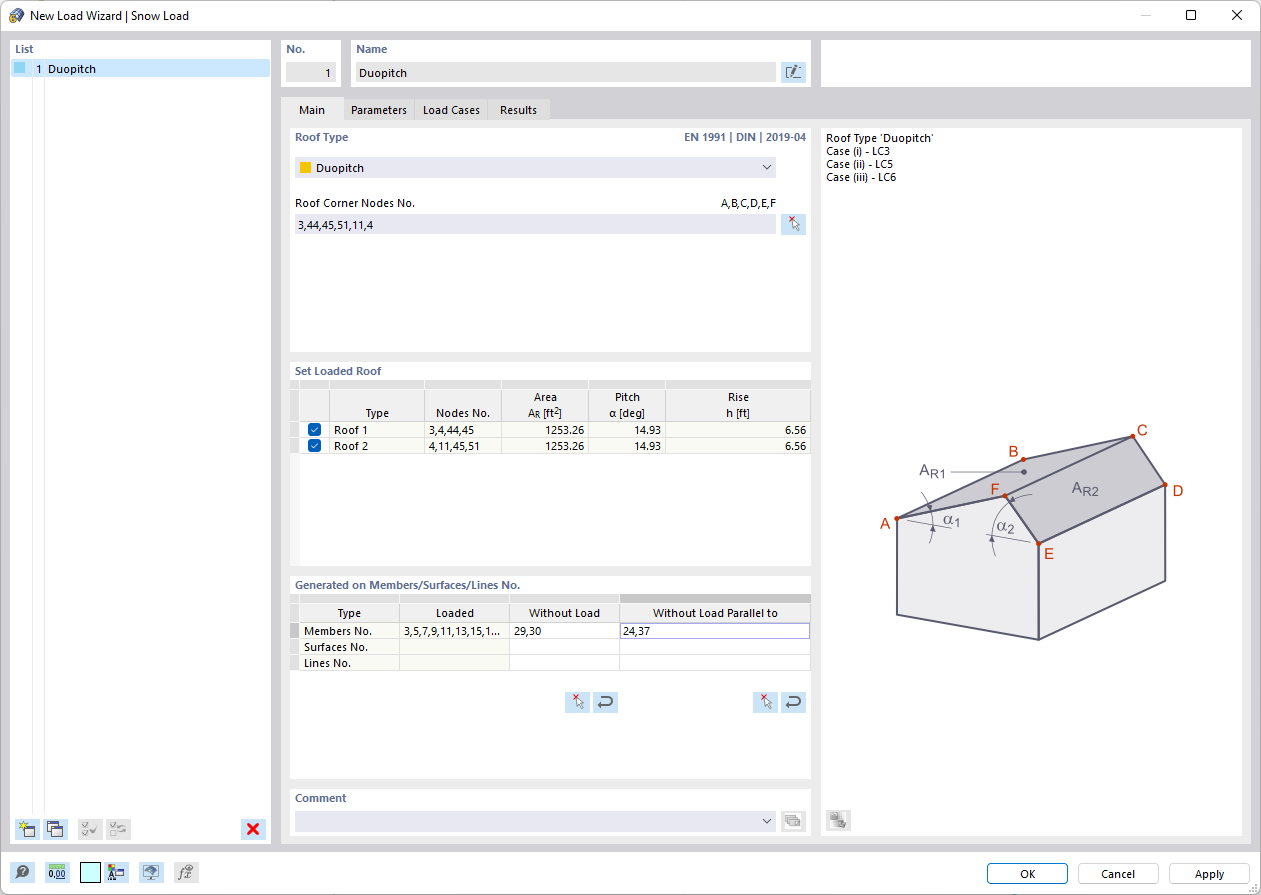The width and height of the screenshot is (1261, 895).
Task: Open the Results tab
Action: (x=518, y=110)
